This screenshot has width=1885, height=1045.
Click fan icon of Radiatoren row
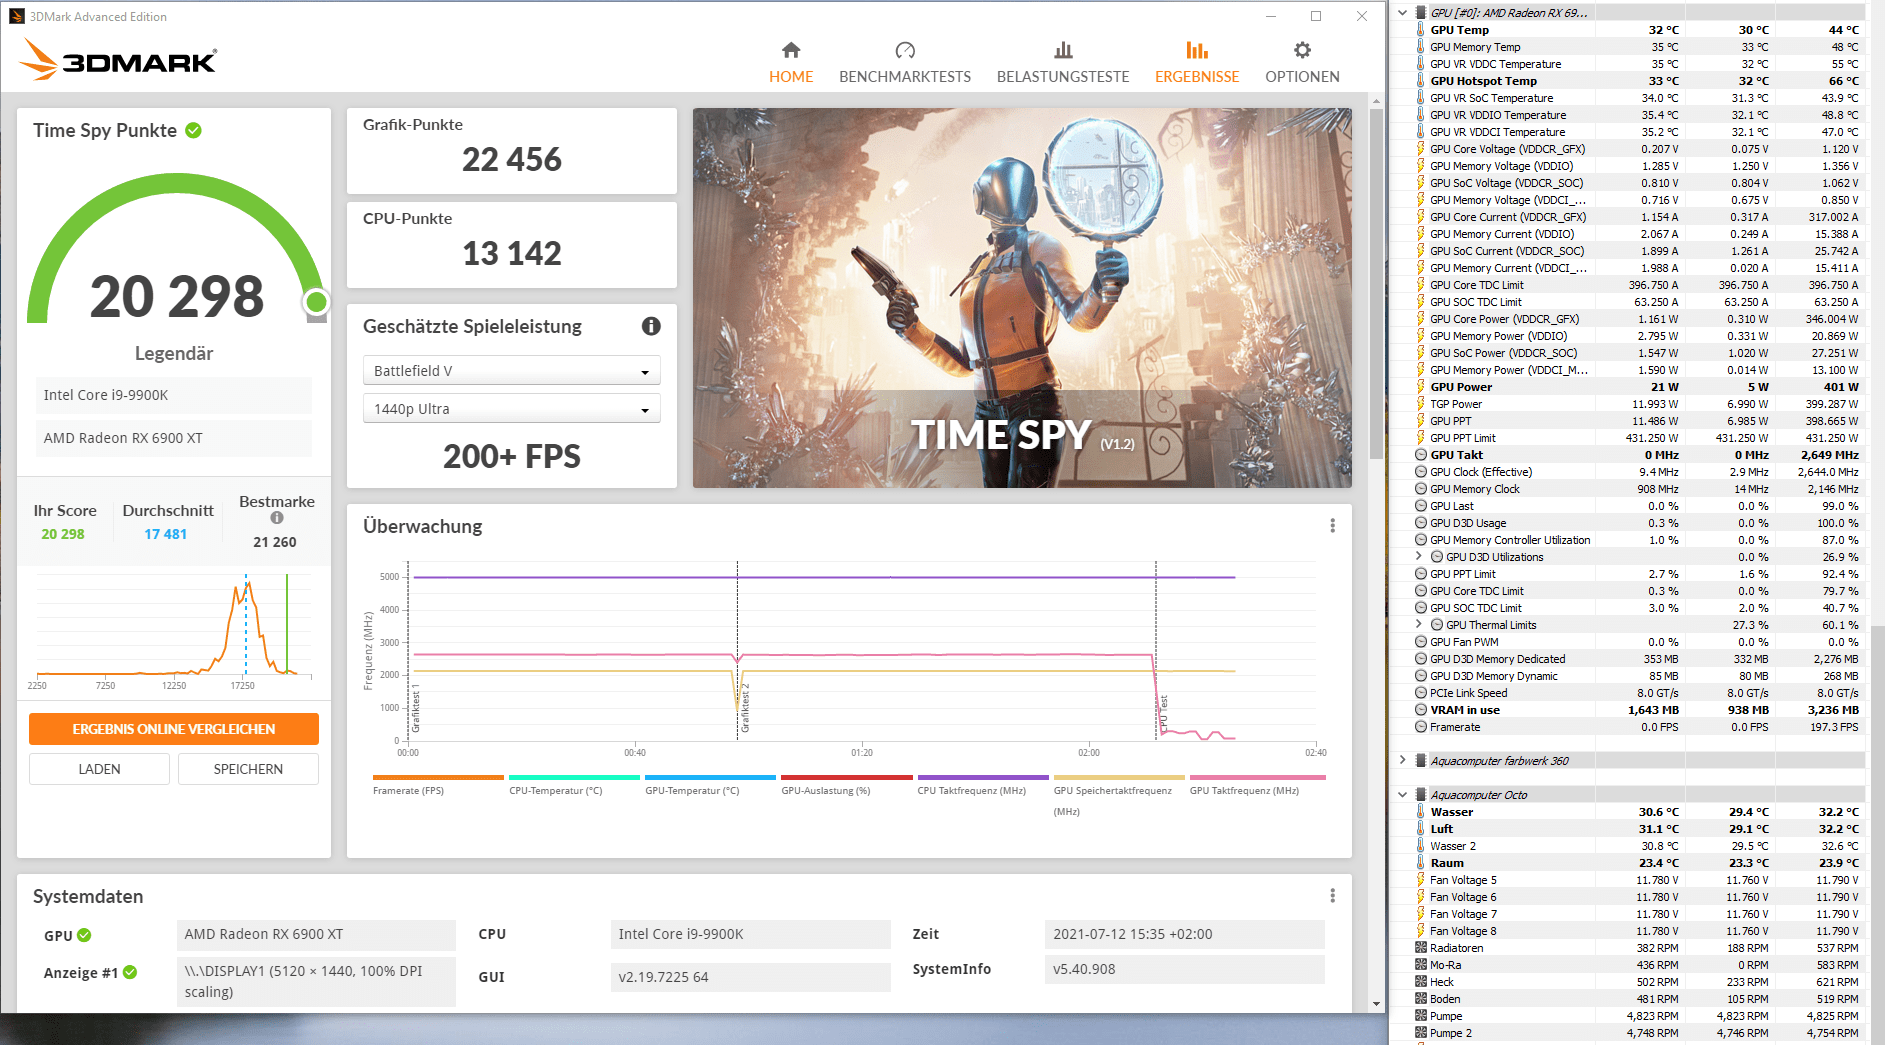pos(1421,948)
